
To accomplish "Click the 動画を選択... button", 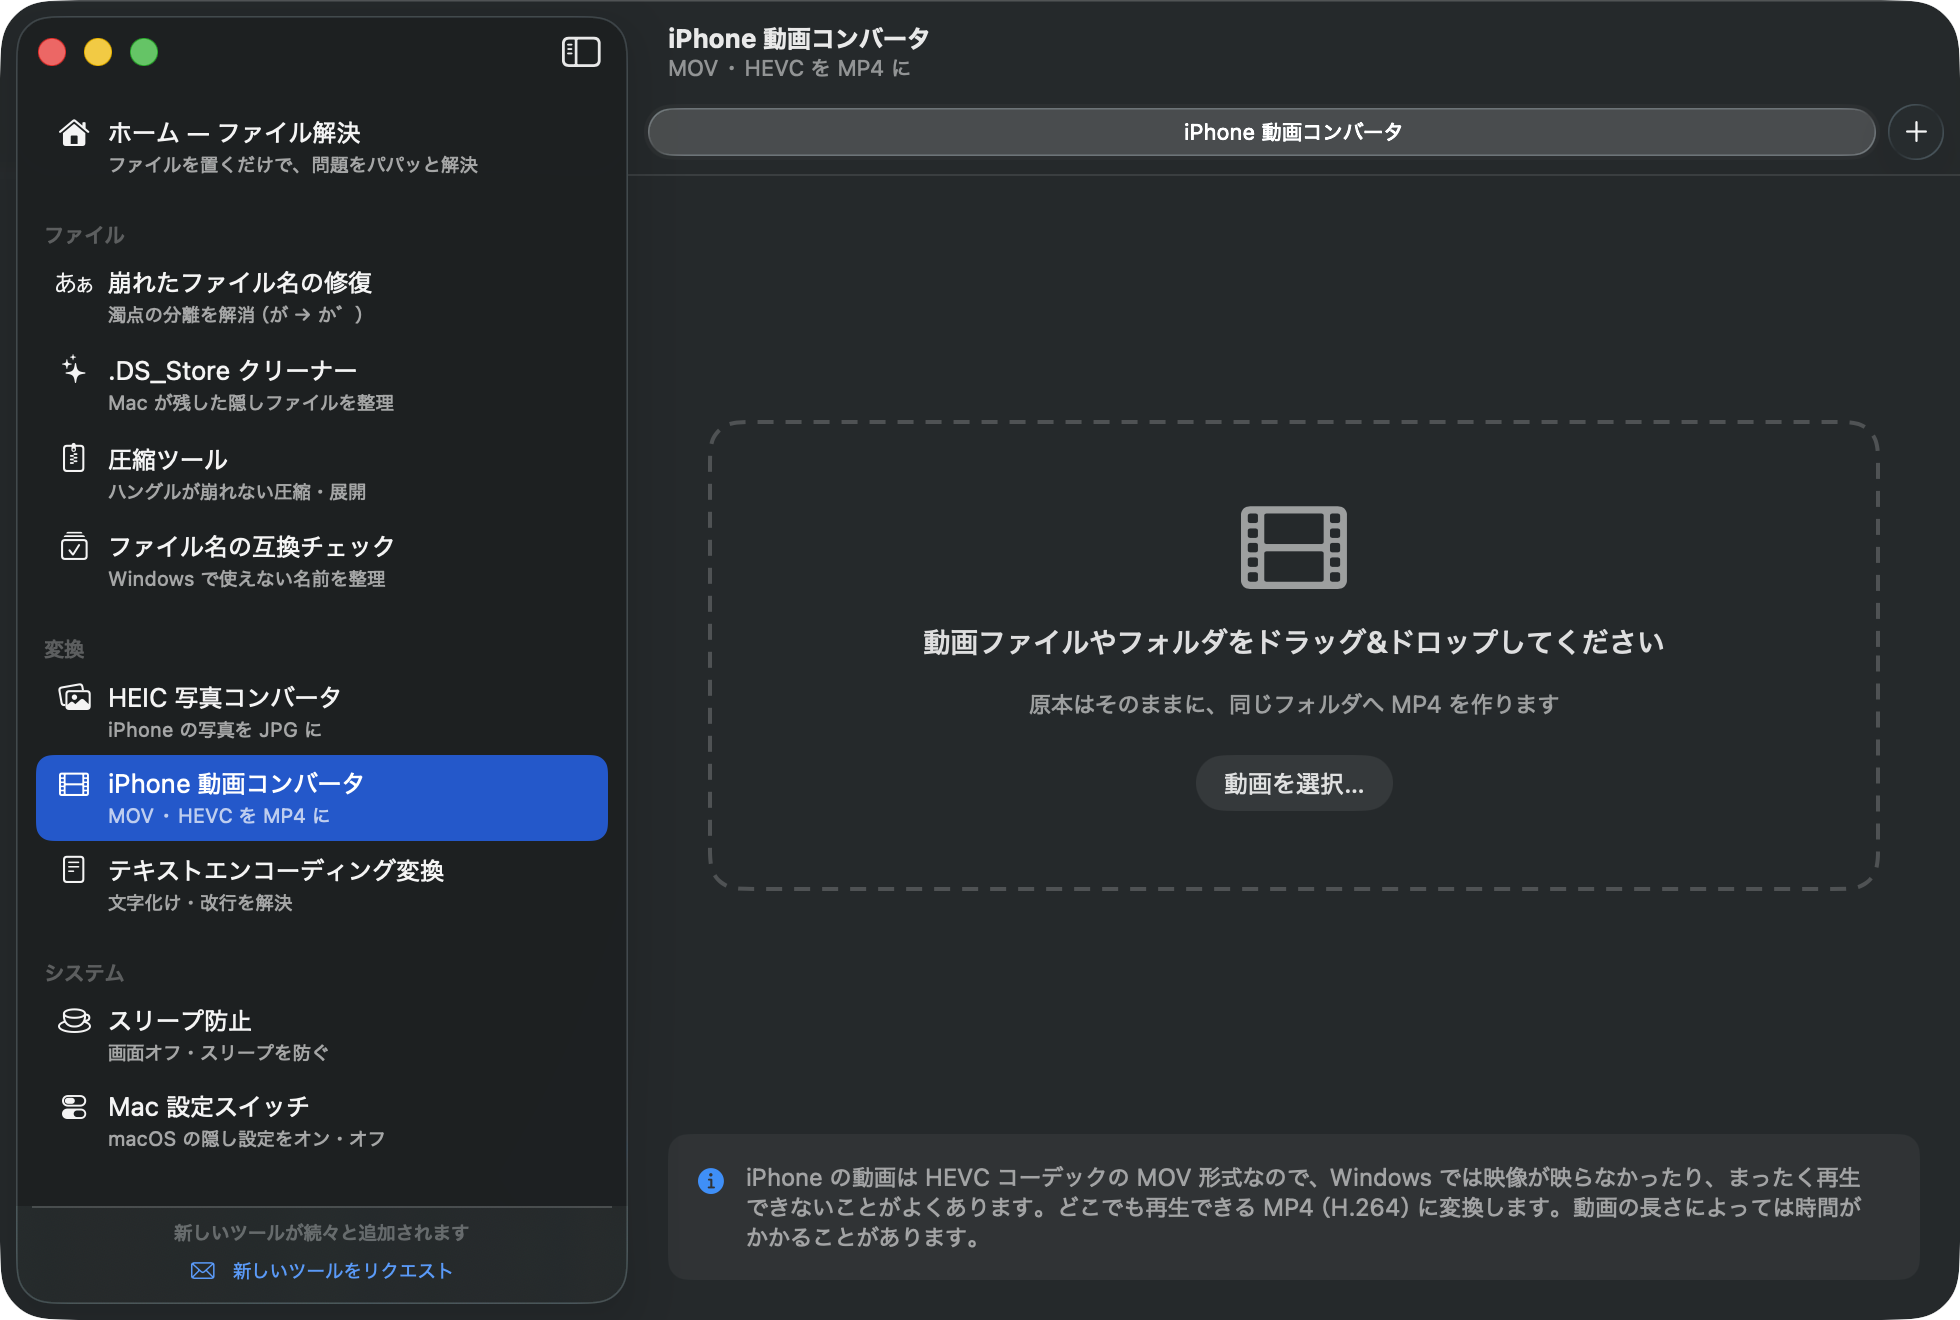I will pyautogui.click(x=1294, y=783).
